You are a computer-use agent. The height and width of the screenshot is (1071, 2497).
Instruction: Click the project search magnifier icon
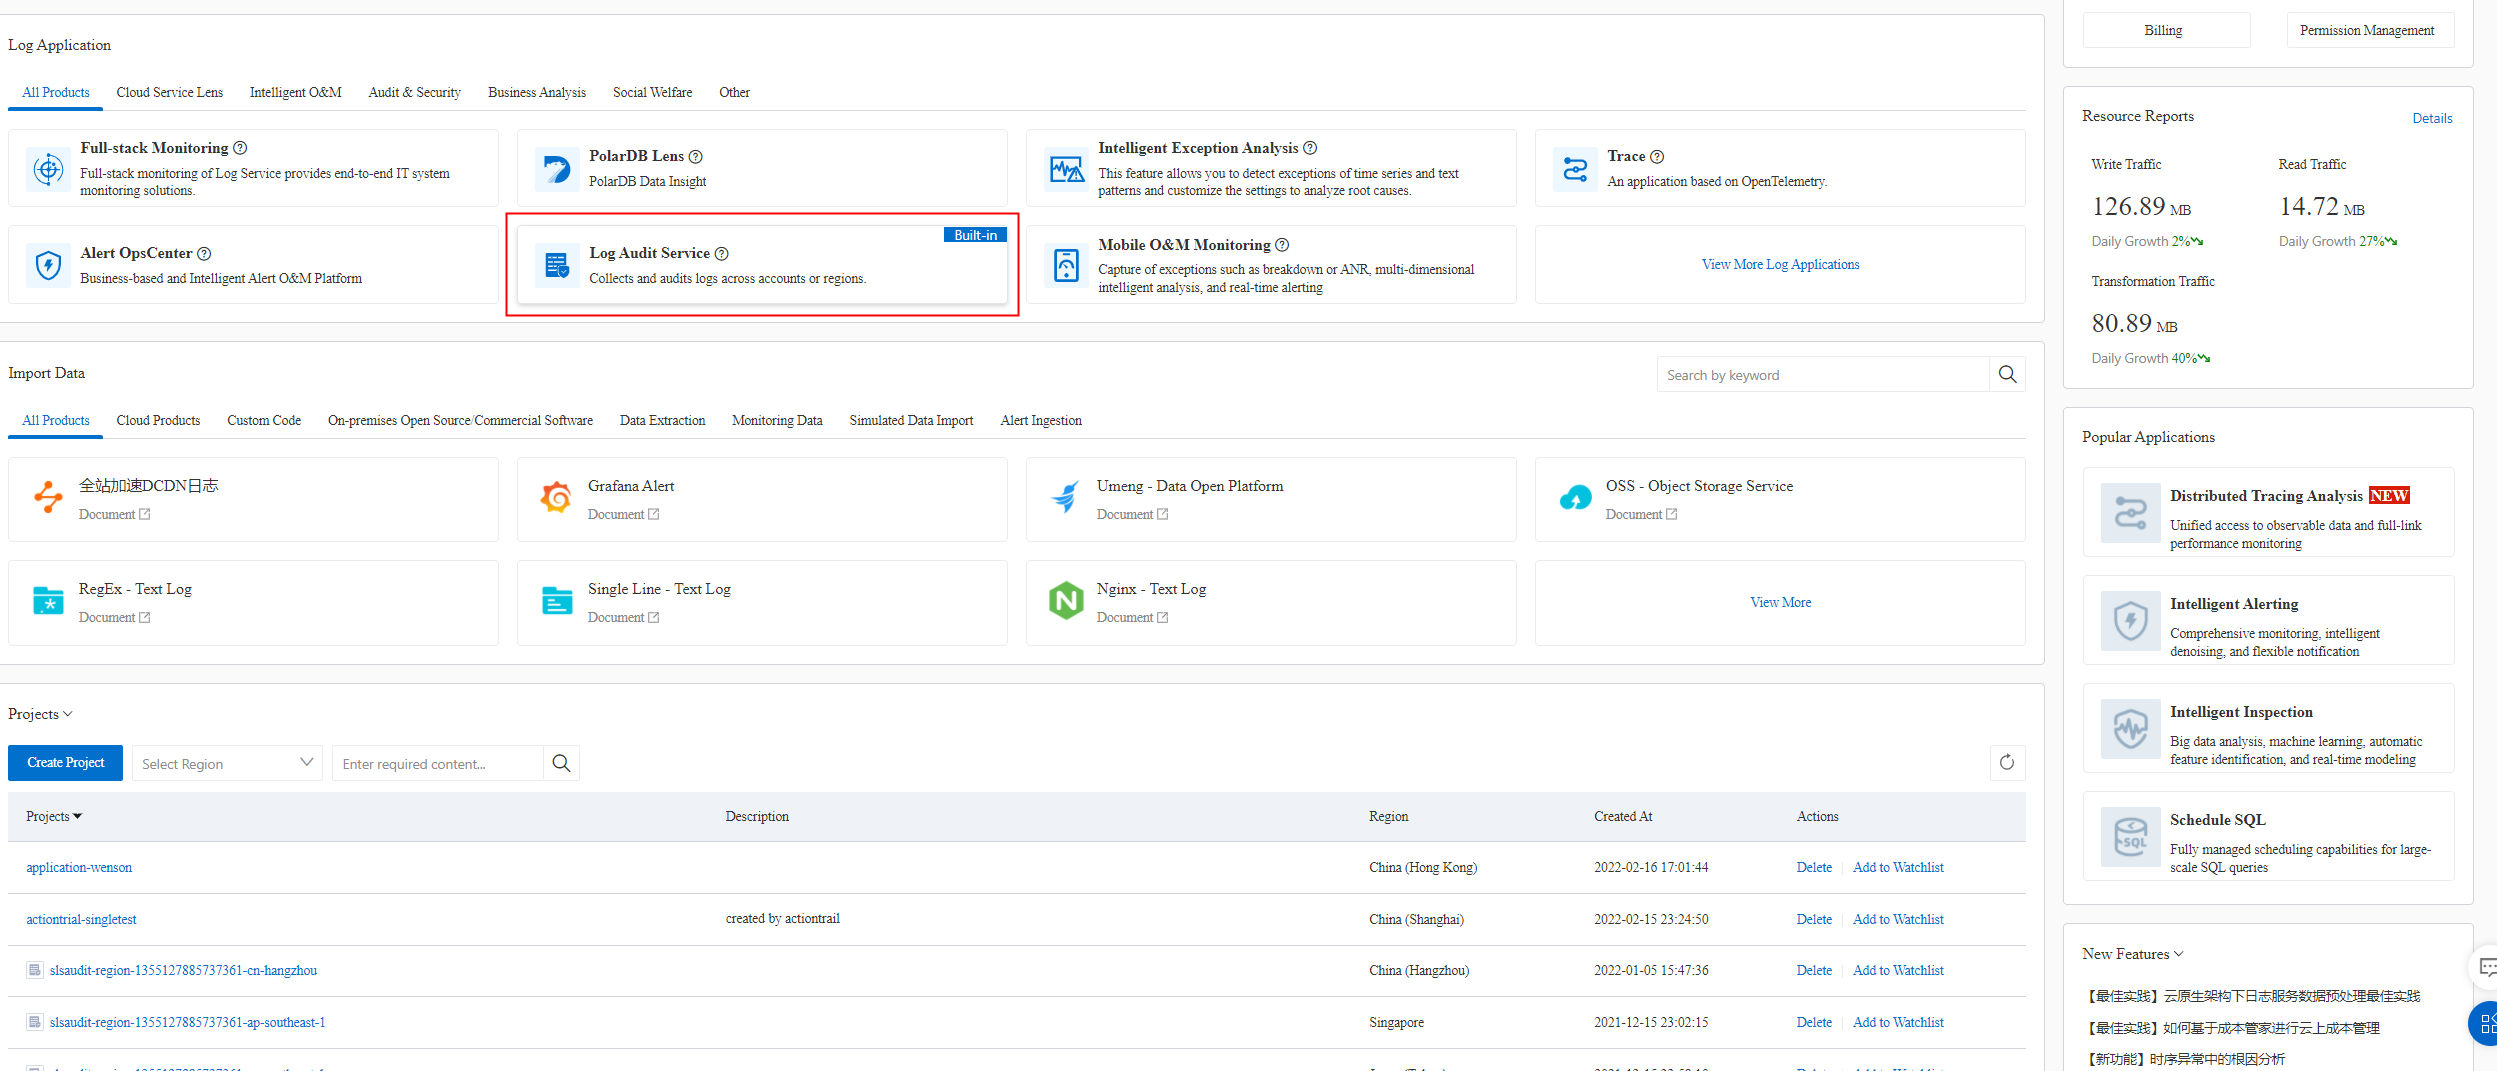click(x=561, y=763)
